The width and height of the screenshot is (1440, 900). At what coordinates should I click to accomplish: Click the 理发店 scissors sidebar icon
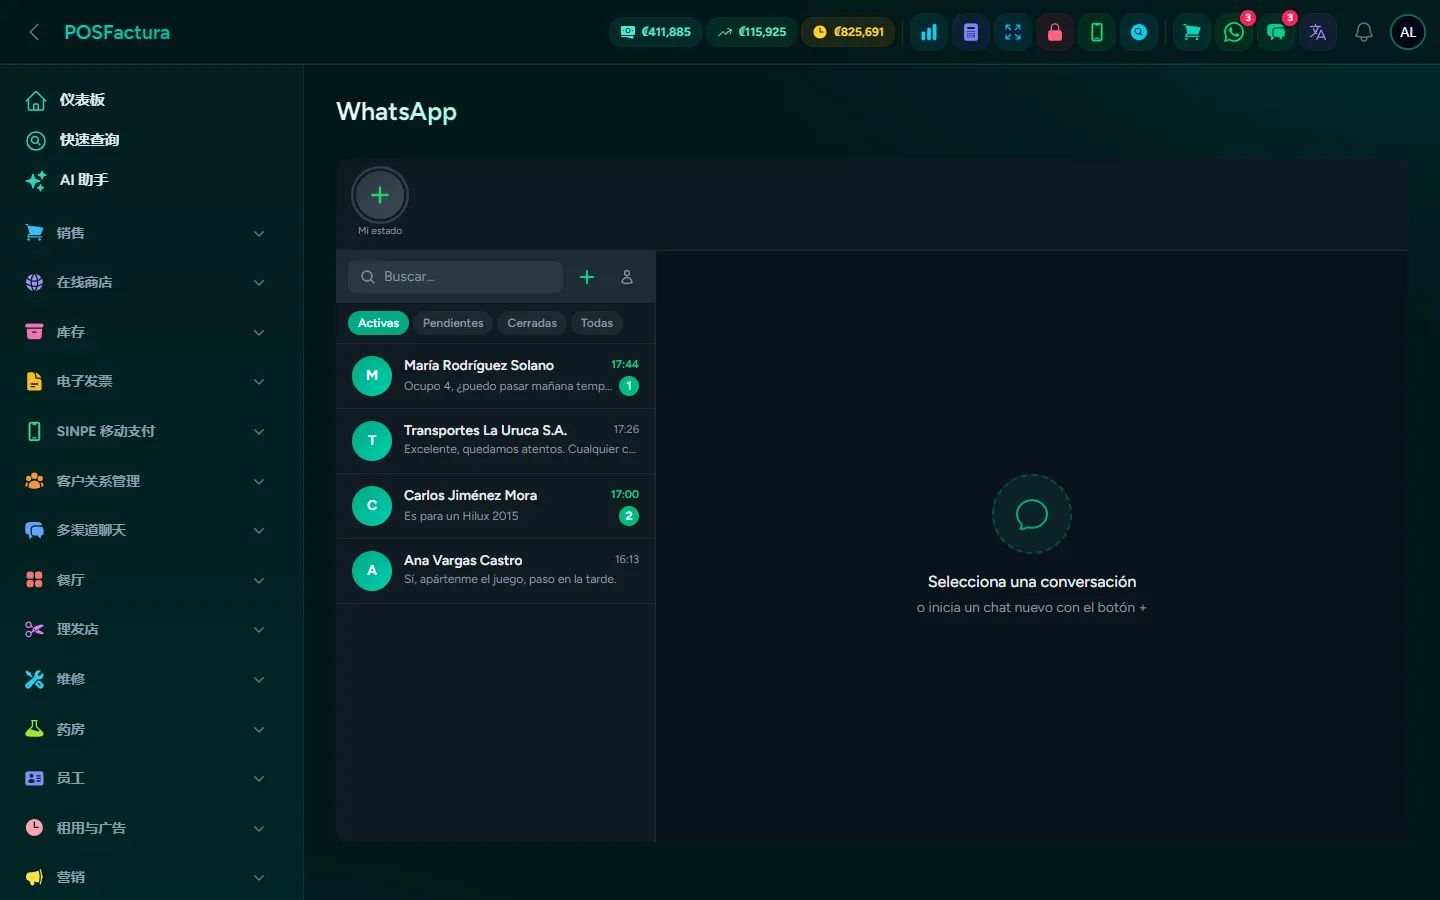(34, 629)
